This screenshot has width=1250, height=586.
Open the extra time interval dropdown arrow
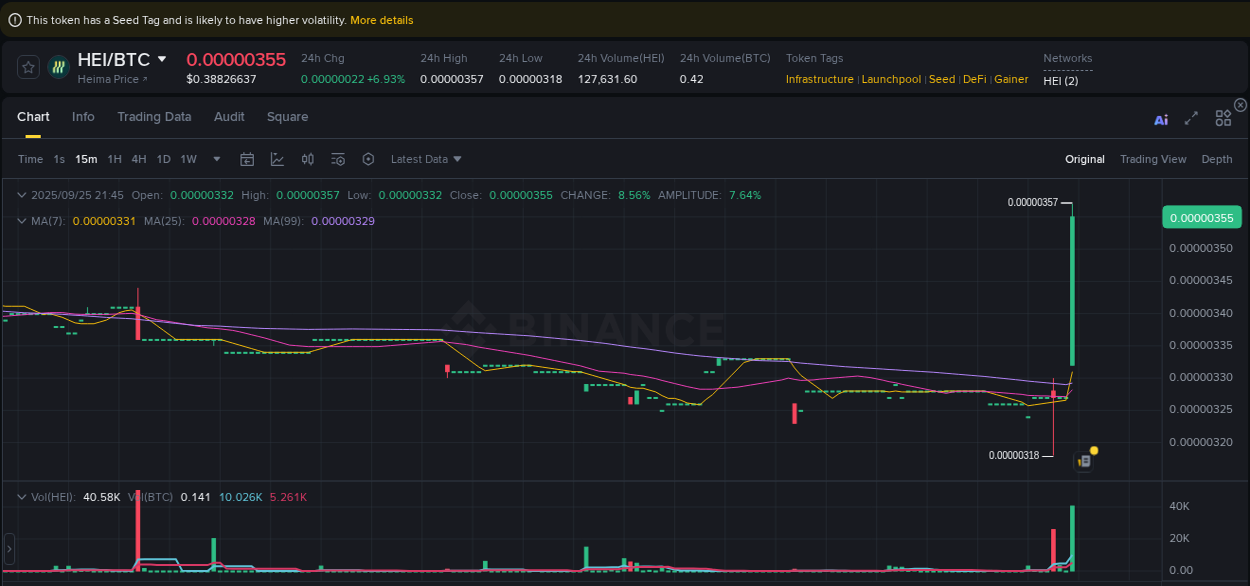216,158
